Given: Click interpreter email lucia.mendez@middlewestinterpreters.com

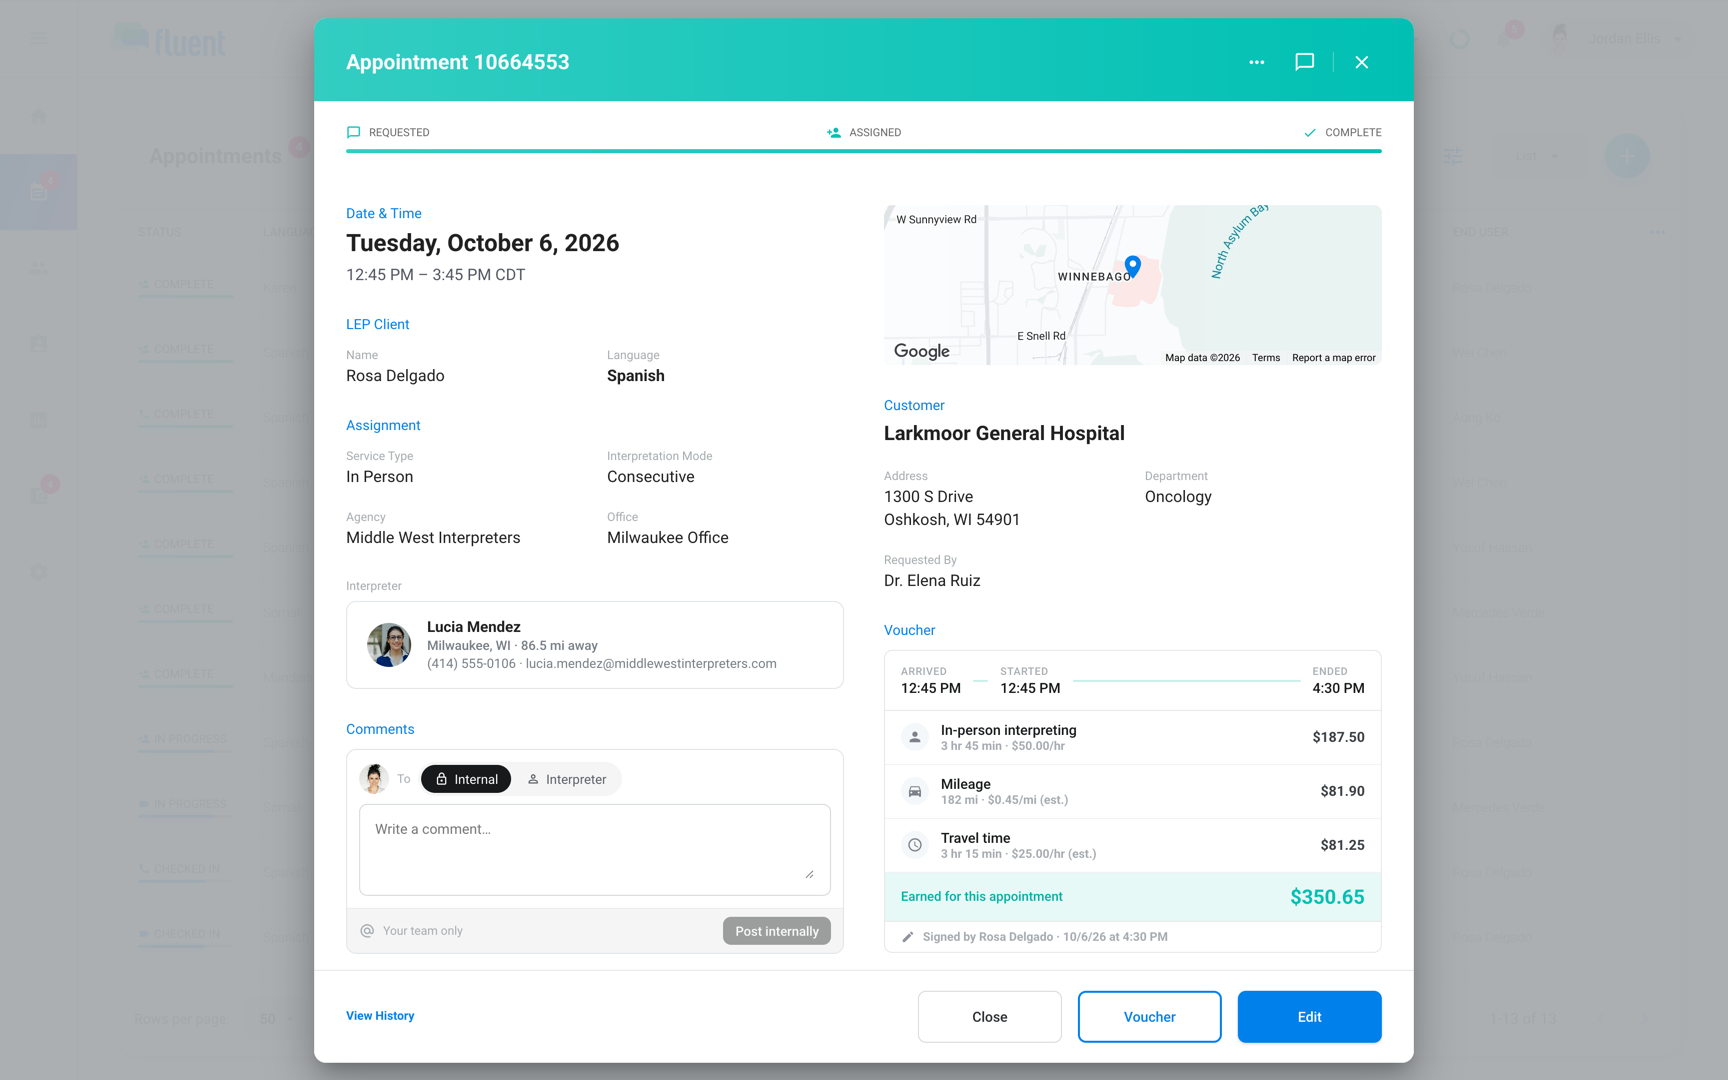Looking at the screenshot, I should (651, 664).
